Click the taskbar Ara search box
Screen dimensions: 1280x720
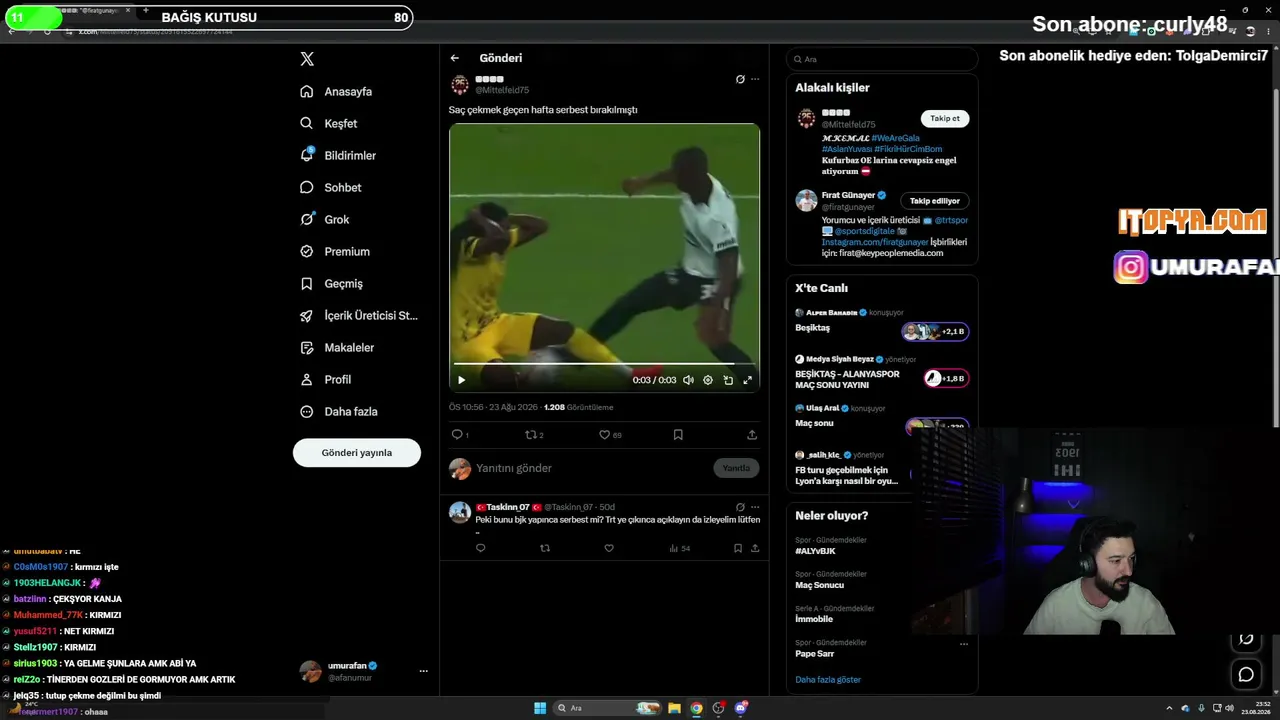pos(605,708)
